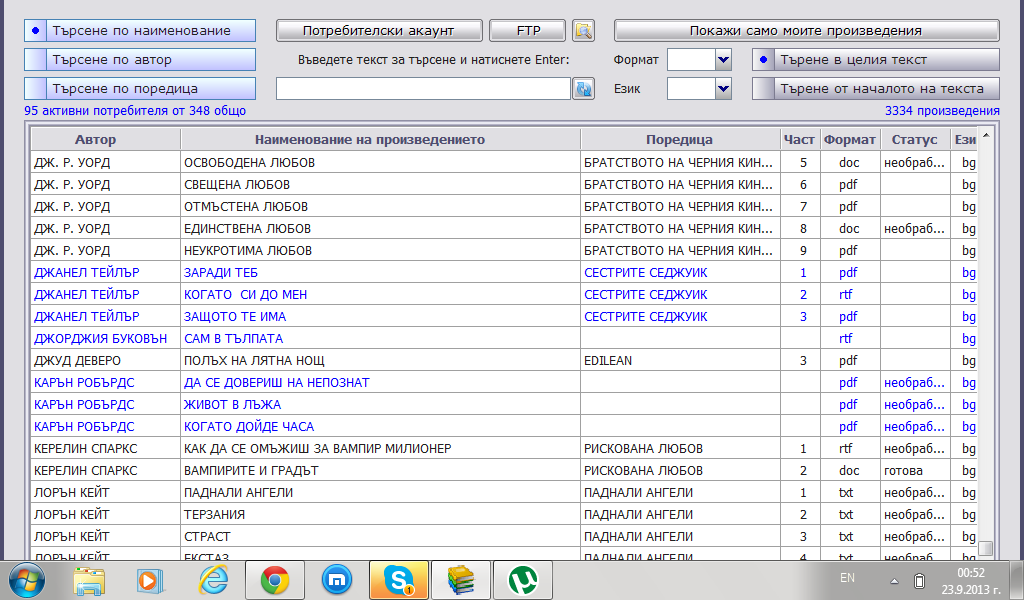Select row ОСВОБОДЕНА ЛЮБОВ
The height and width of the screenshot is (600, 1024).
tap(504, 163)
